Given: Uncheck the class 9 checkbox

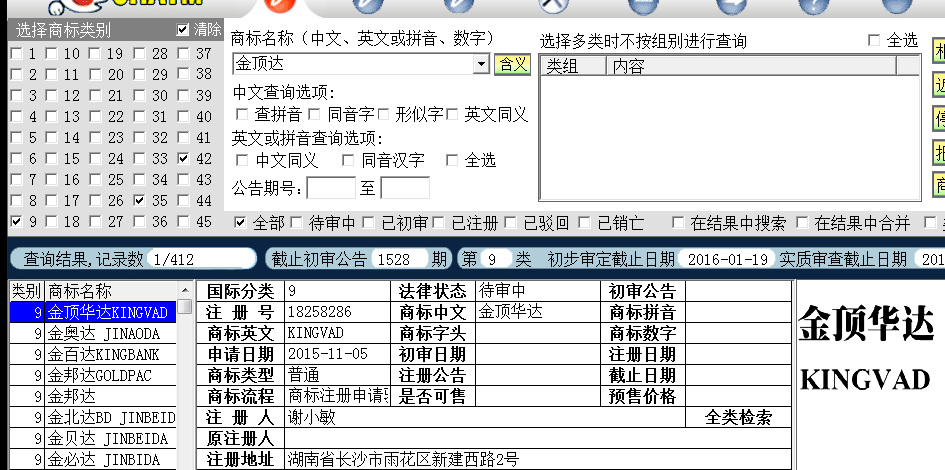Looking at the screenshot, I should (x=17, y=222).
